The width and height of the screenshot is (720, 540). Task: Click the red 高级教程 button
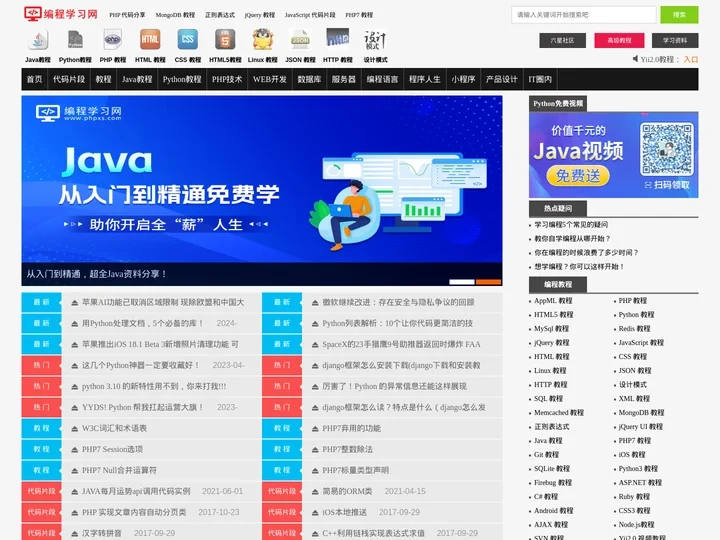pyautogui.click(x=619, y=40)
